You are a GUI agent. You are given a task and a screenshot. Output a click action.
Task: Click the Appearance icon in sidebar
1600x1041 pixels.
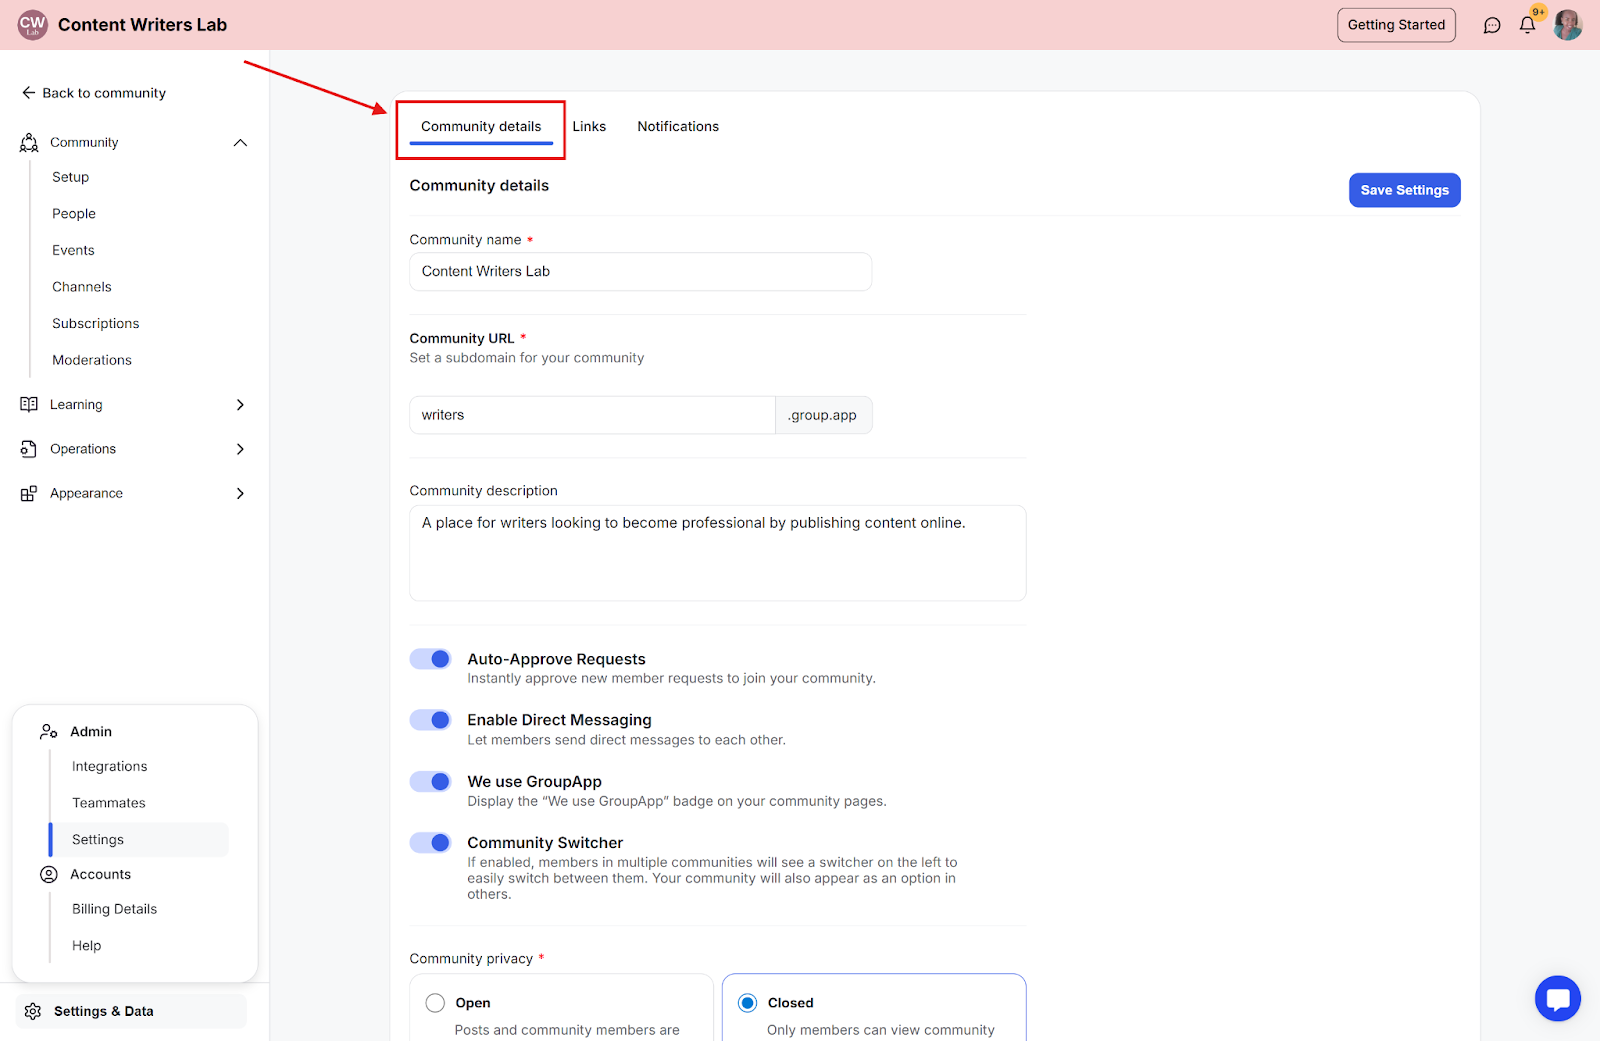click(x=29, y=494)
